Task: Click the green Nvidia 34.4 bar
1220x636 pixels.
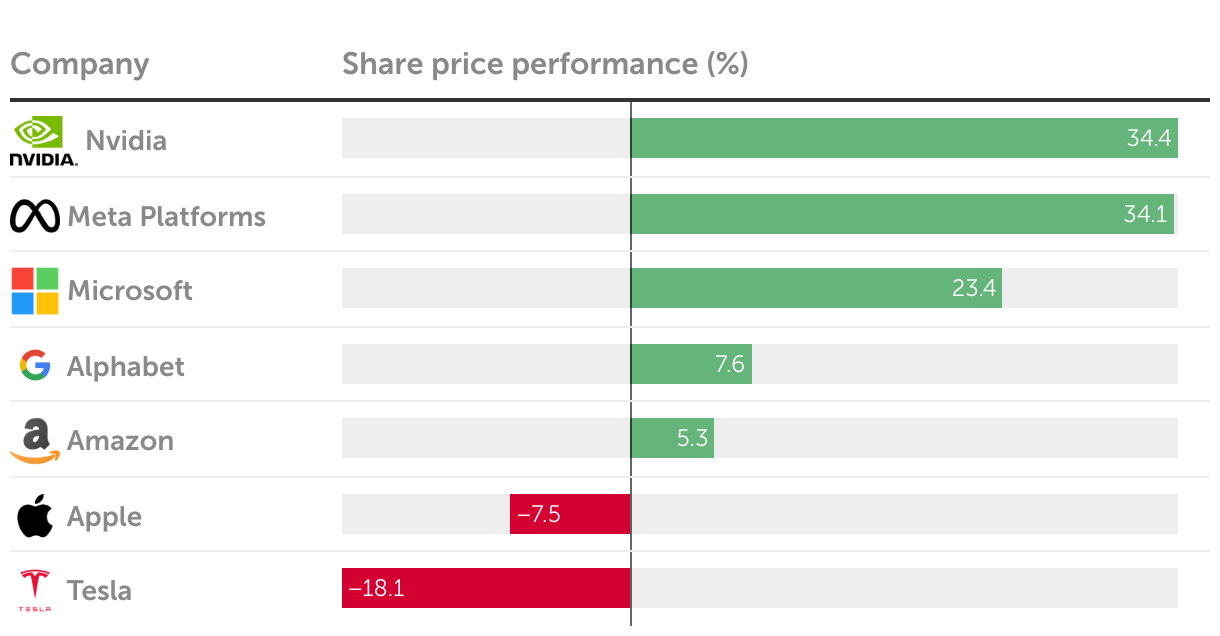Action: (904, 138)
